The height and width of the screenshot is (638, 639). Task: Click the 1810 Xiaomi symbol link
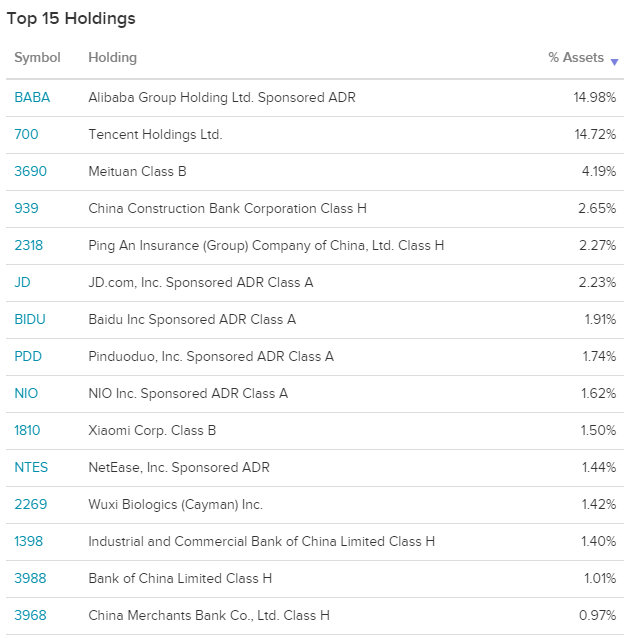coord(27,431)
